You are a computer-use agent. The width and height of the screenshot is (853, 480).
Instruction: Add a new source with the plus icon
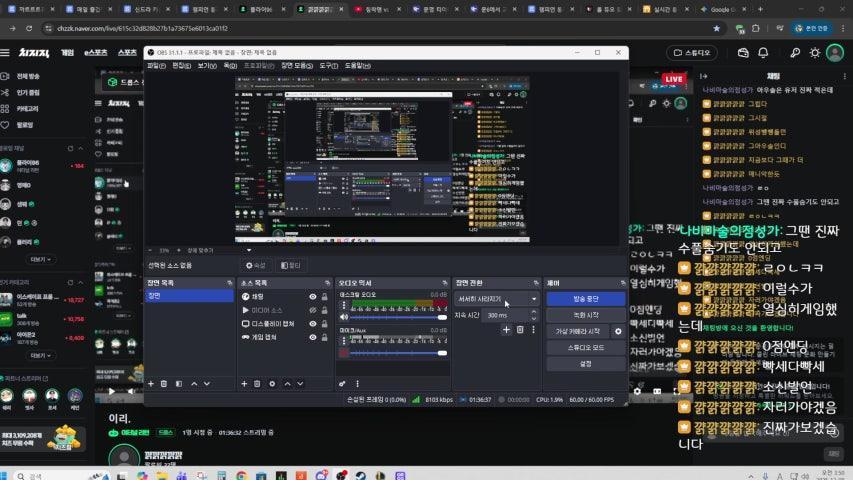click(x=244, y=383)
